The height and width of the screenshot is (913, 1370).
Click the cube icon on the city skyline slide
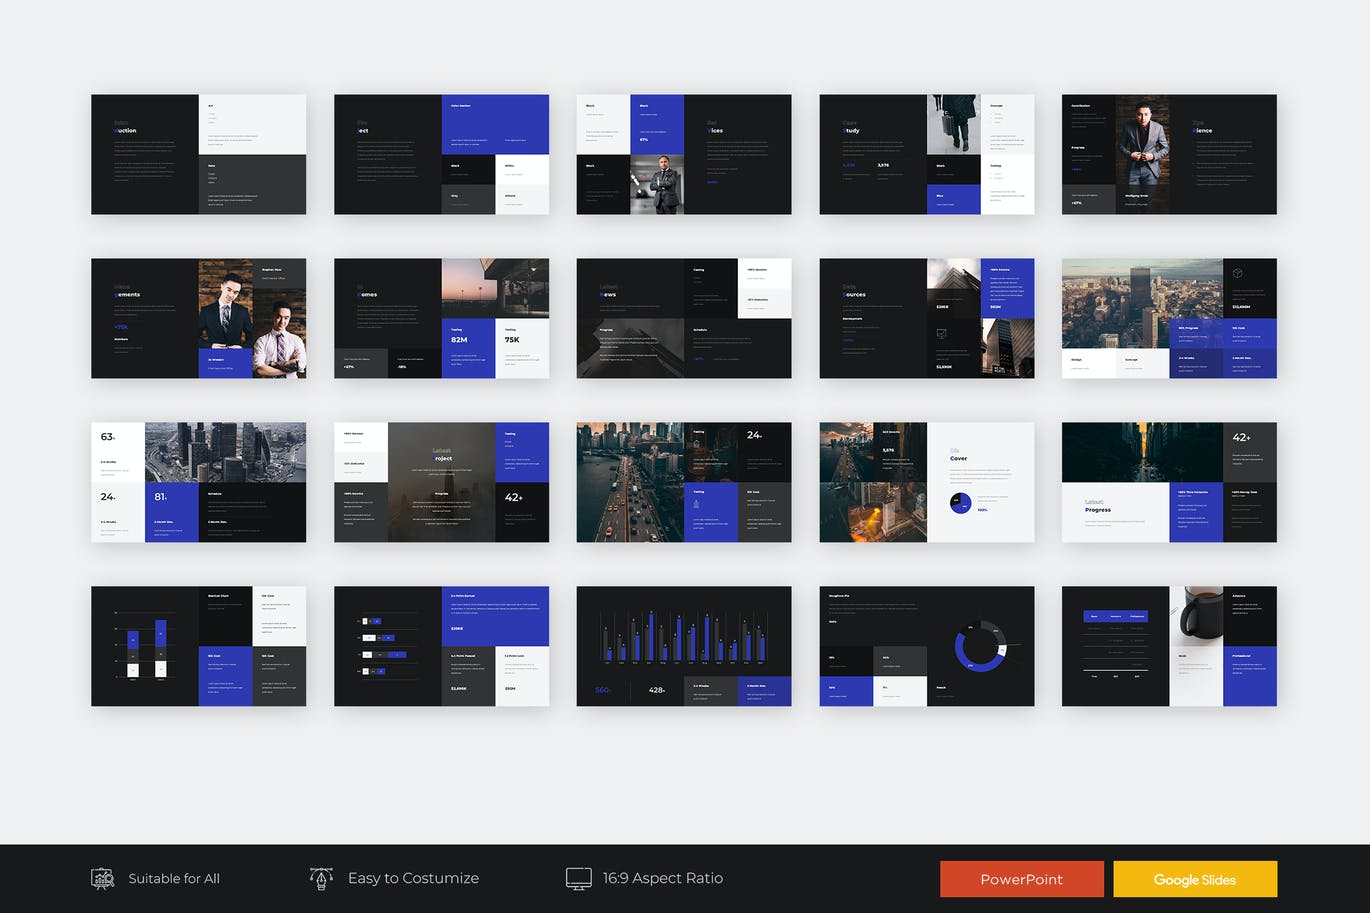click(1237, 273)
